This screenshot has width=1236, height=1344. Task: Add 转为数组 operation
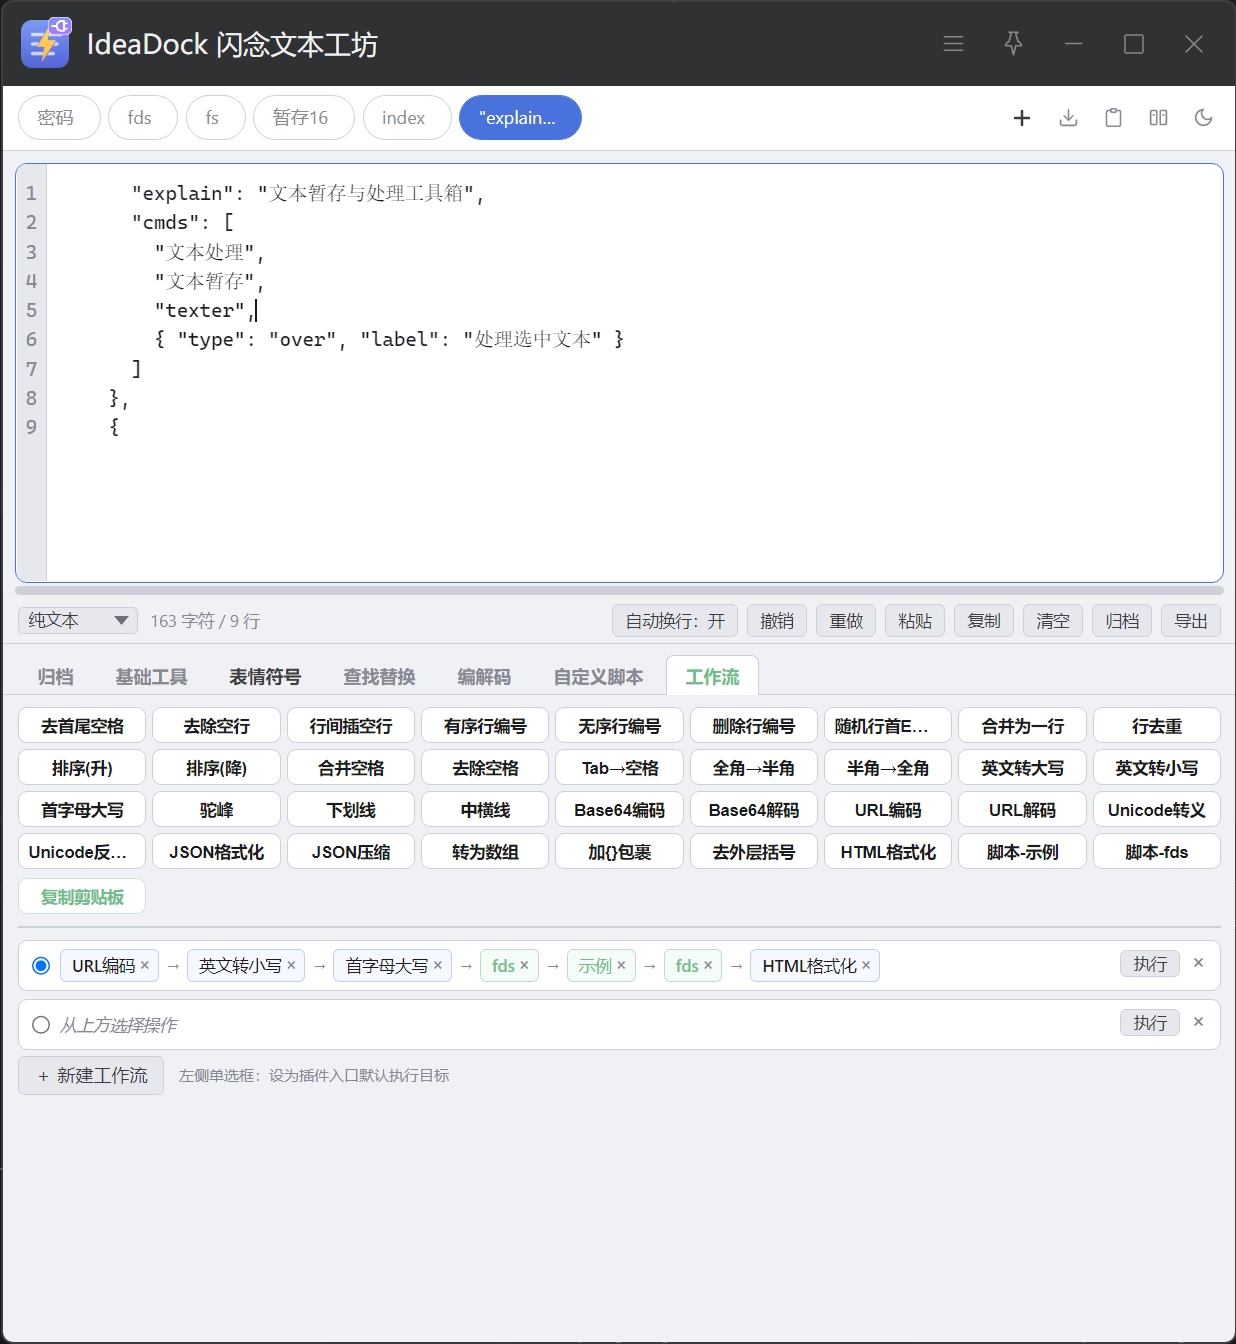tap(485, 852)
